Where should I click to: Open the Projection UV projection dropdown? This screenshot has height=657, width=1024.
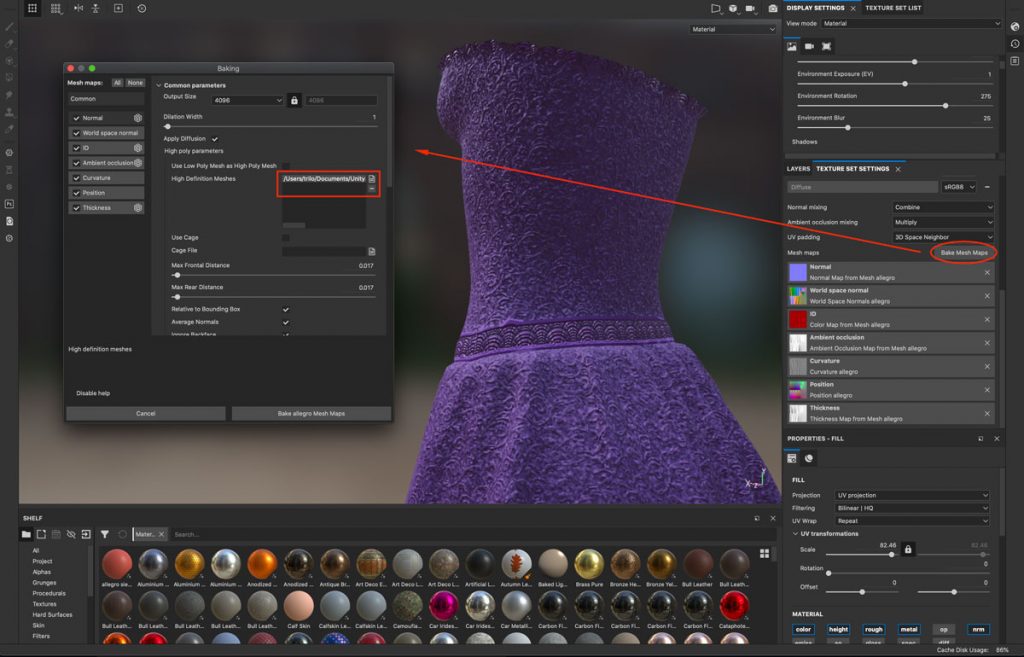912,495
